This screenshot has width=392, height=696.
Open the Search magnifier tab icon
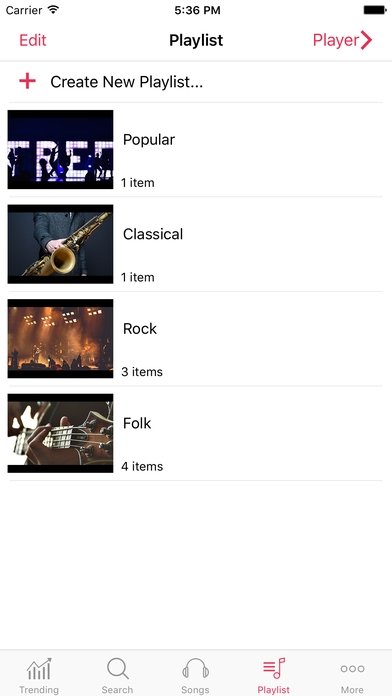pos(118,668)
